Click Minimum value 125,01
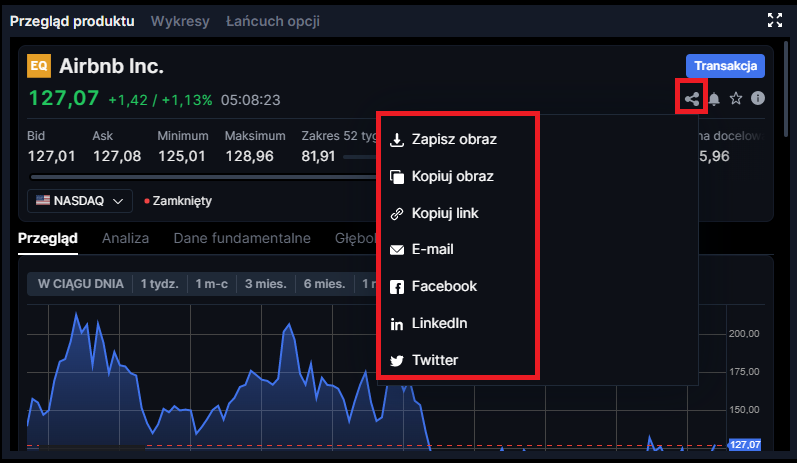The width and height of the screenshot is (797, 463). [181, 156]
